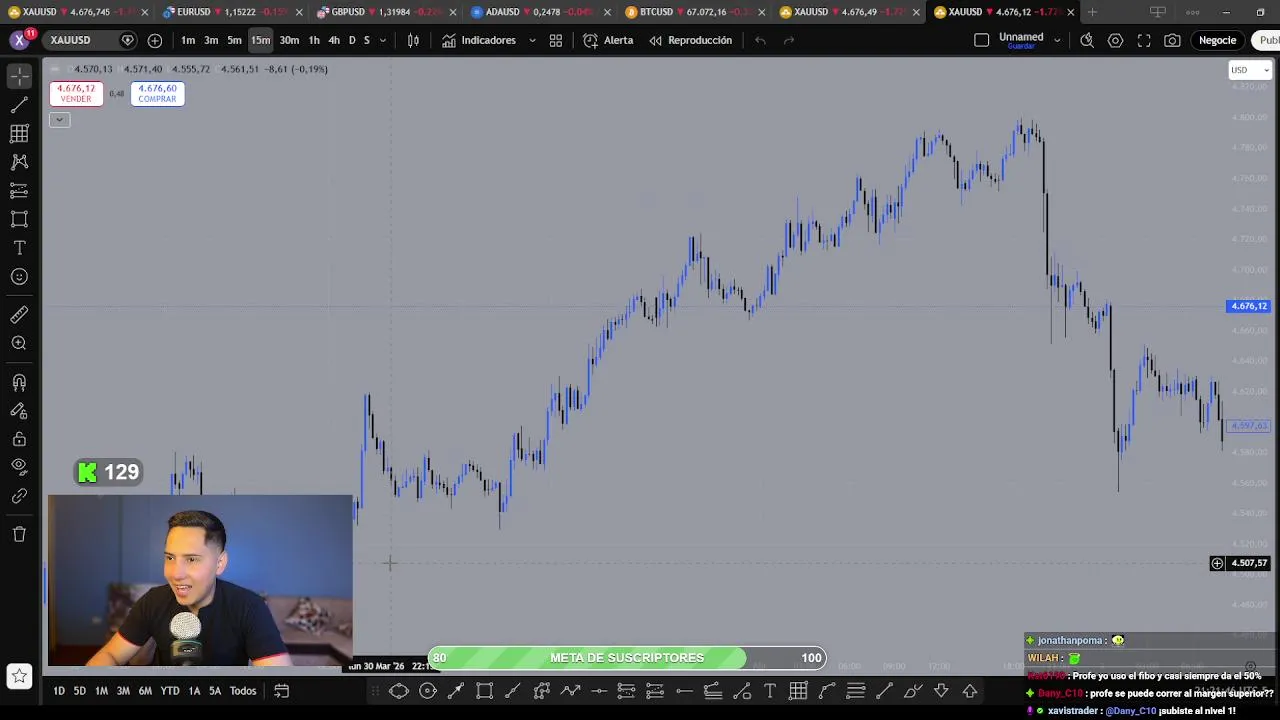Switch to 3m timeframe
Viewport: 1280px width, 720px height.
(x=211, y=40)
